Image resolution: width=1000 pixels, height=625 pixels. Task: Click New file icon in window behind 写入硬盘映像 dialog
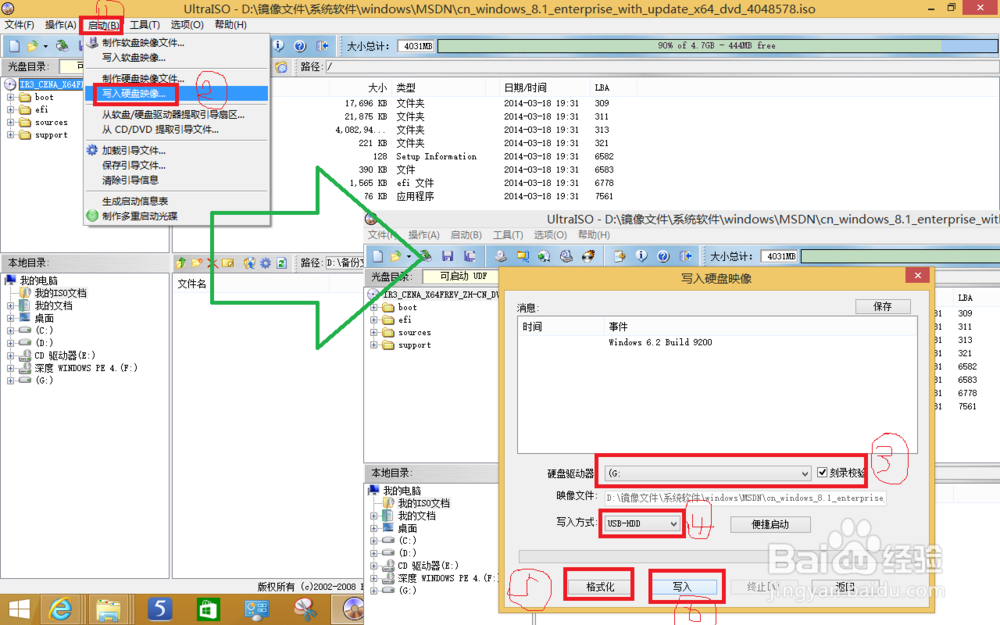[x=378, y=256]
